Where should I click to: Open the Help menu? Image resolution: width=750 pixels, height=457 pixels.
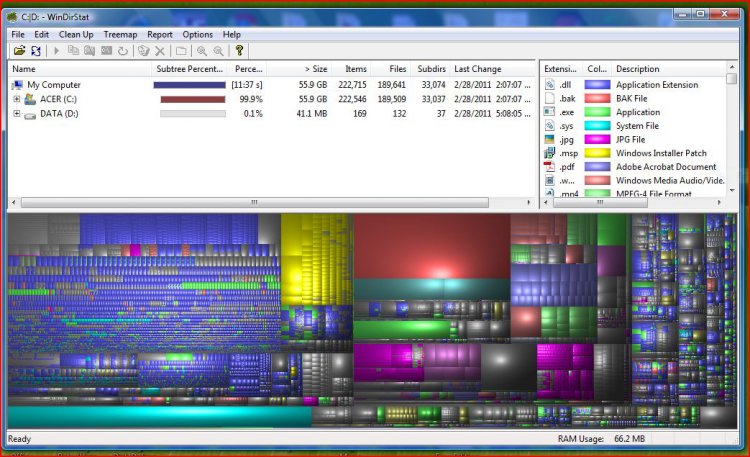(x=232, y=34)
